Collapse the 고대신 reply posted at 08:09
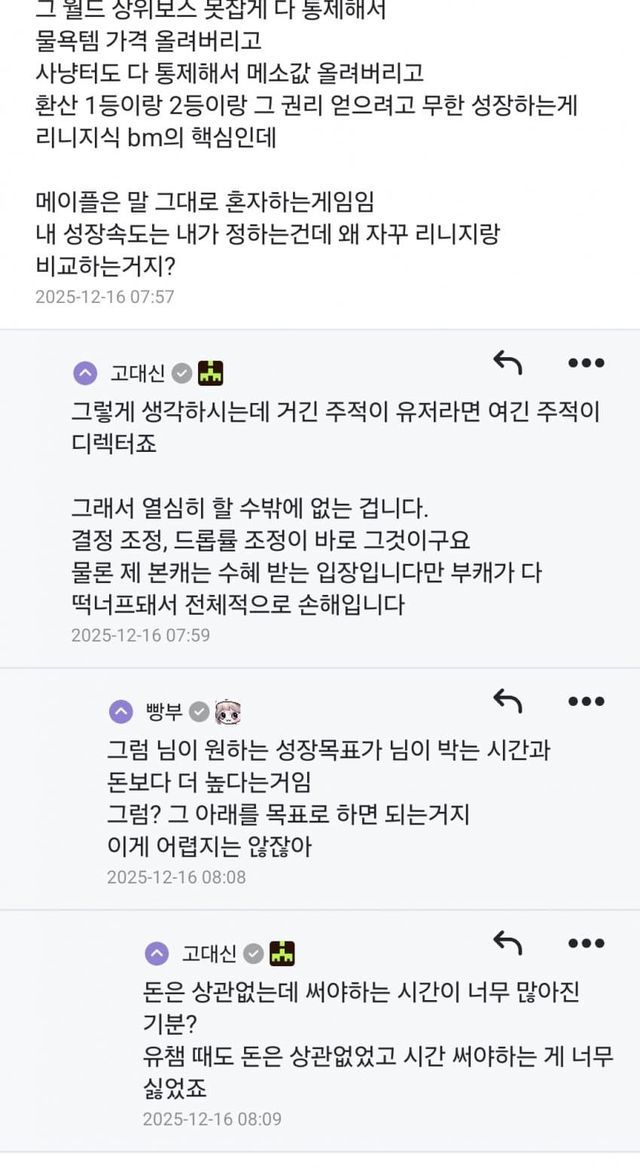Screen dimensions: 640x1172 [x=157, y=953]
